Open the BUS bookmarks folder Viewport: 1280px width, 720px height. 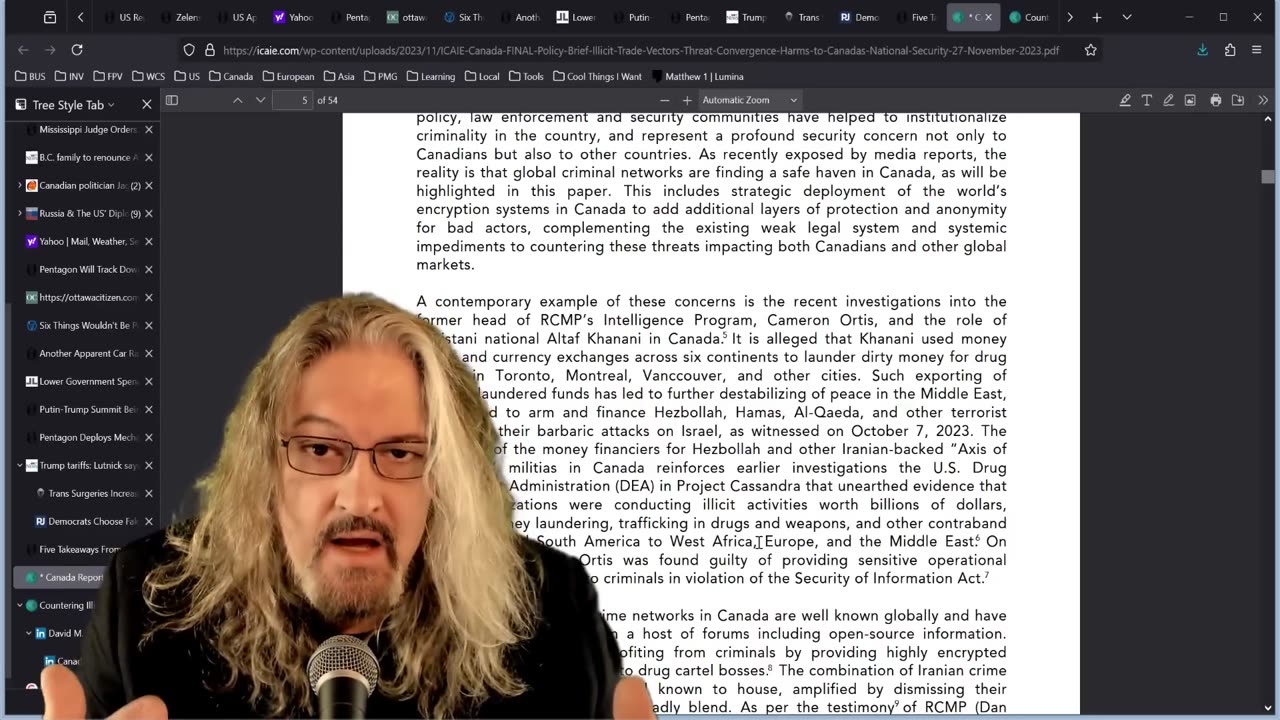click(x=30, y=76)
